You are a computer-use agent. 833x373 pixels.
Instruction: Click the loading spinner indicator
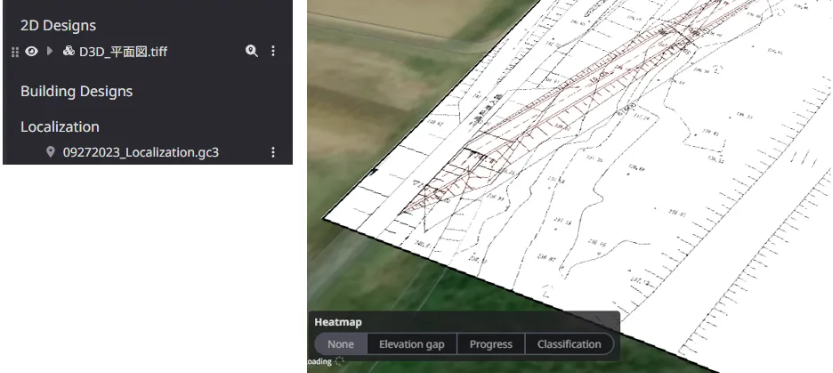pos(339,362)
